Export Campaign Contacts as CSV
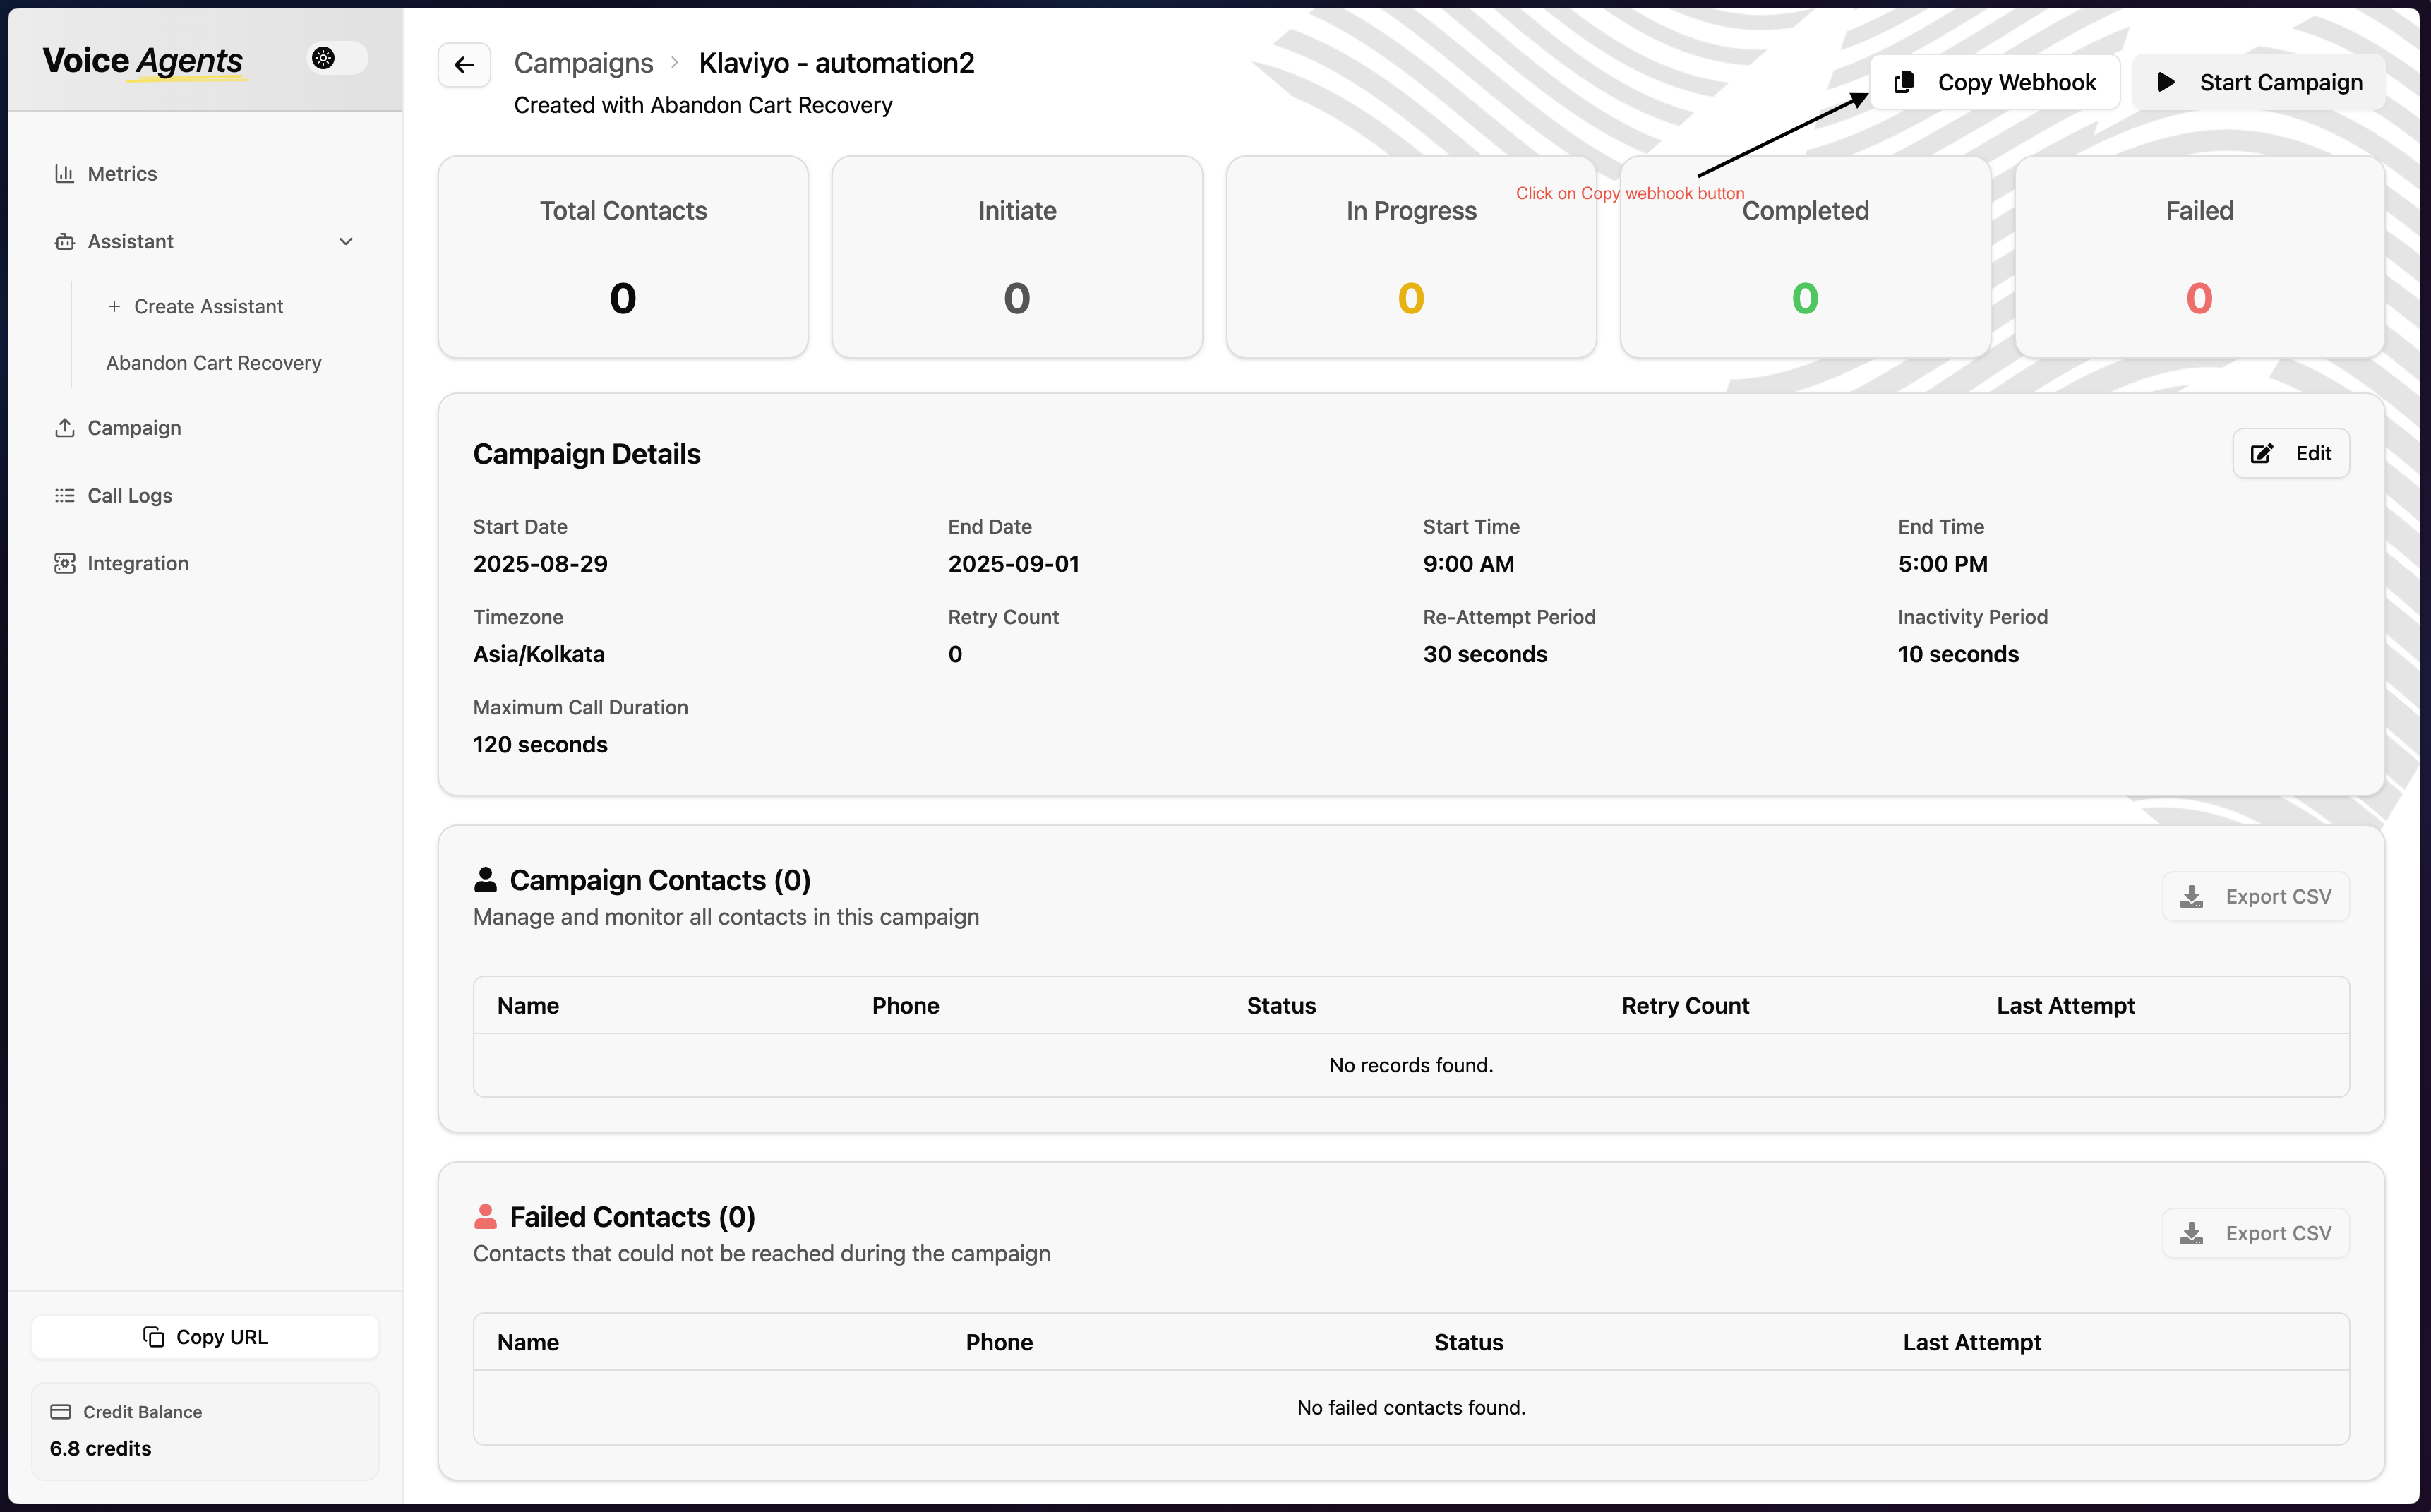The image size is (2431, 1512). click(2255, 897)
